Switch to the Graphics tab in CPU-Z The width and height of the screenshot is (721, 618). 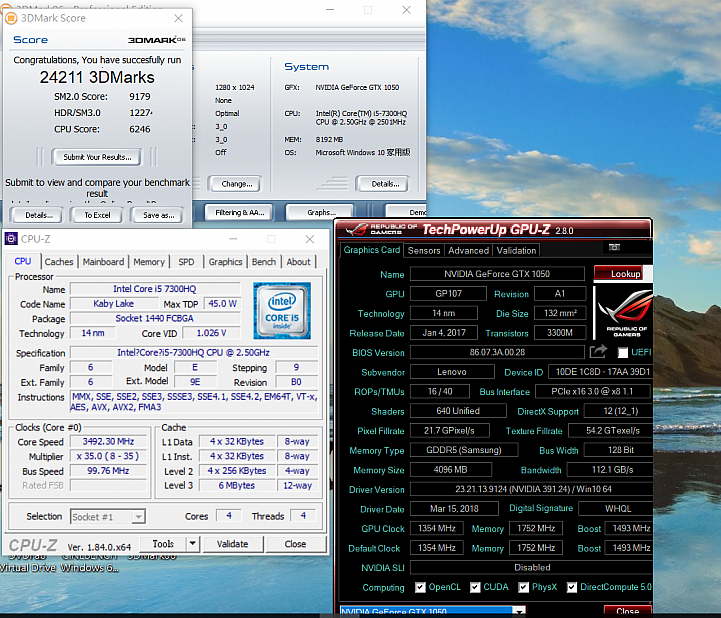tap(225, 262)
